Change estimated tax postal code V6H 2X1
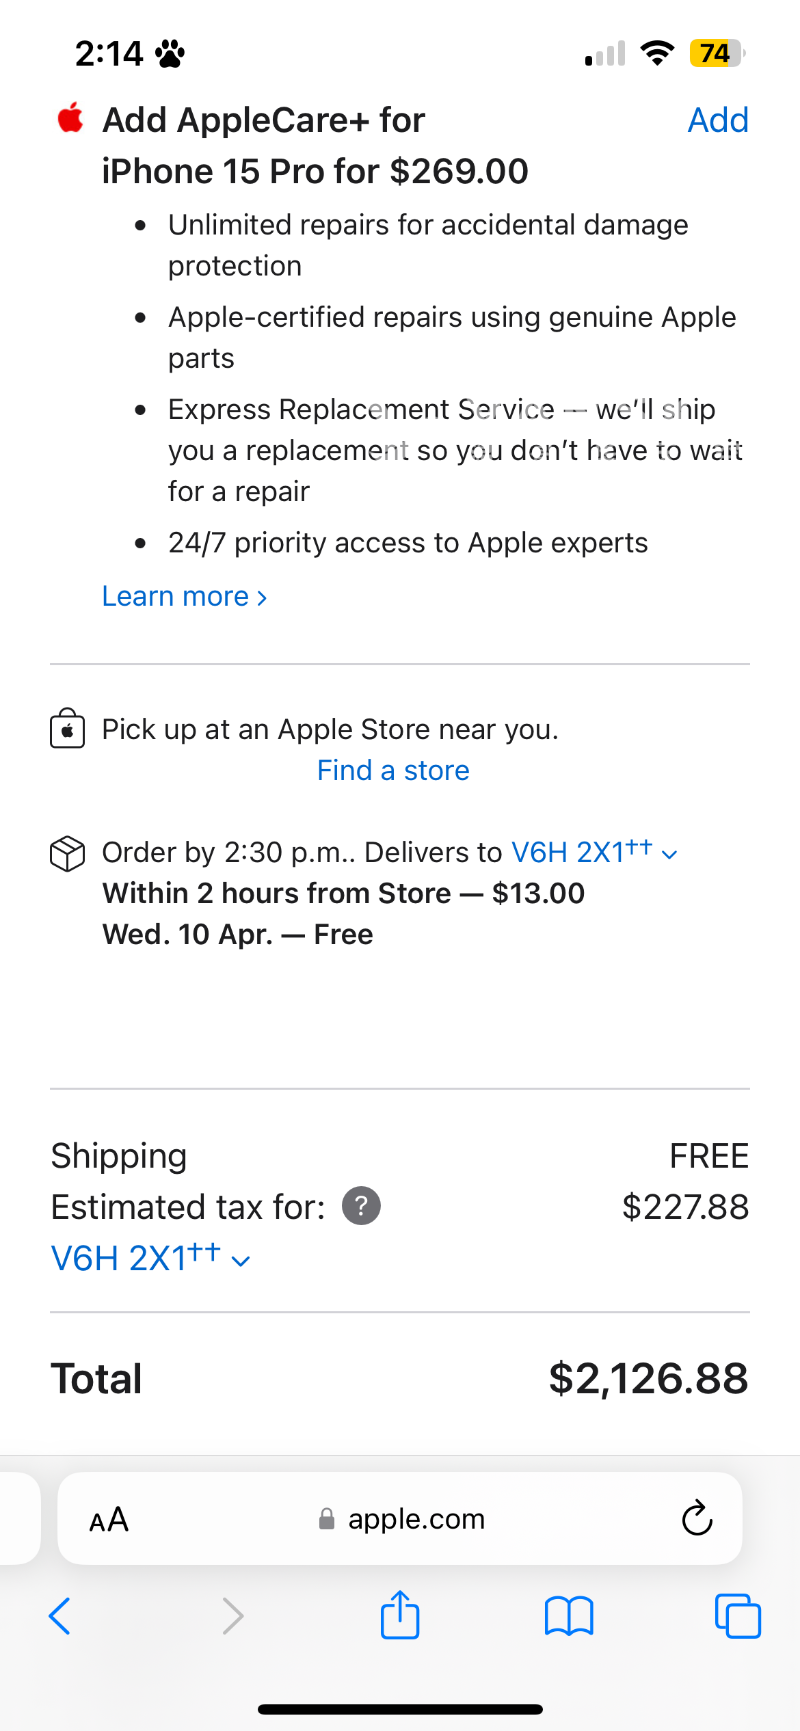The image size is (800, 1731). (150, 1258)
